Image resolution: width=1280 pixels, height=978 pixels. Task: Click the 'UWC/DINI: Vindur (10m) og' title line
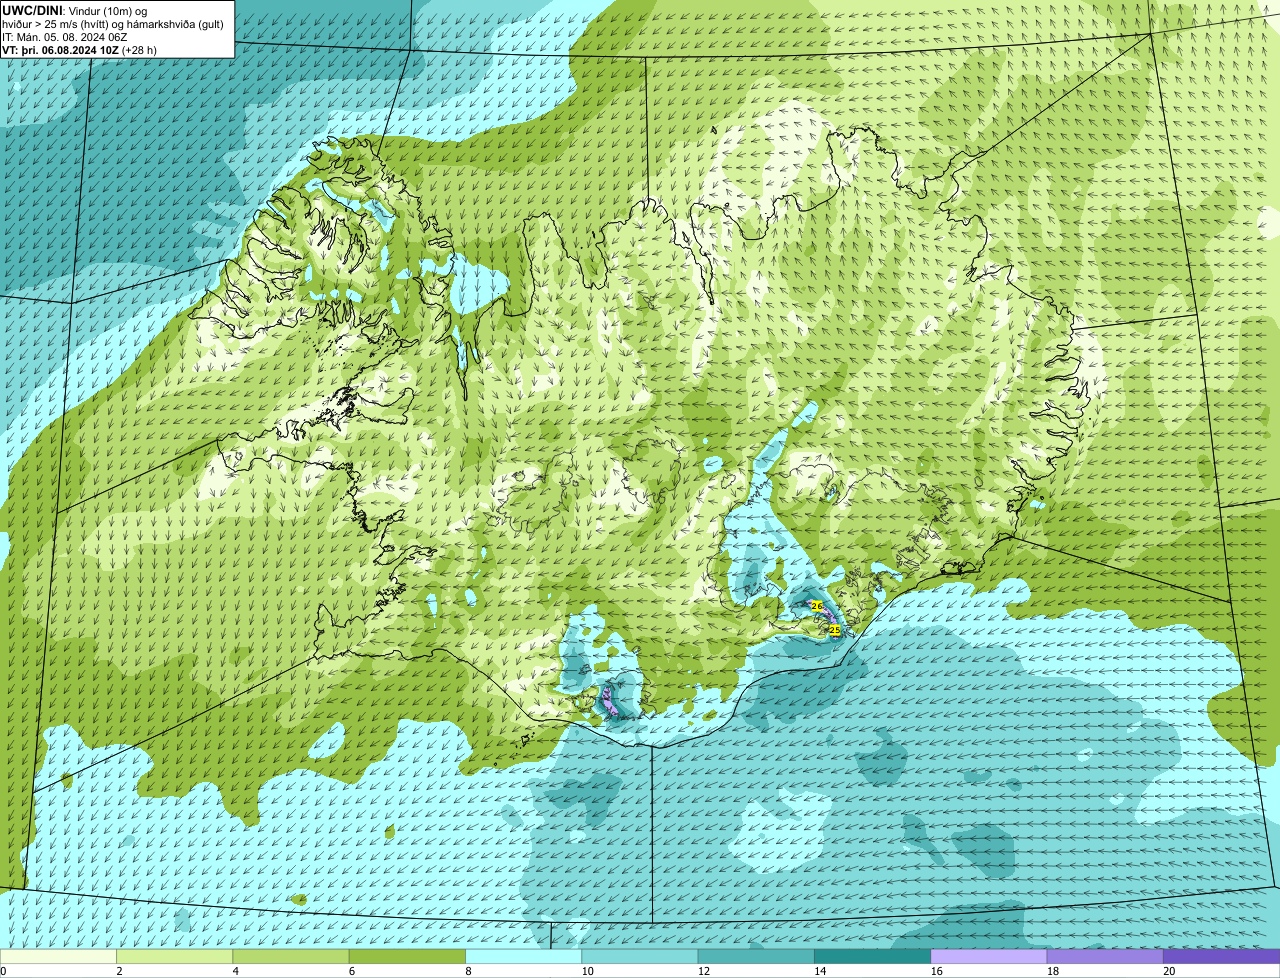pyautogui.click(x=75, y=10)
